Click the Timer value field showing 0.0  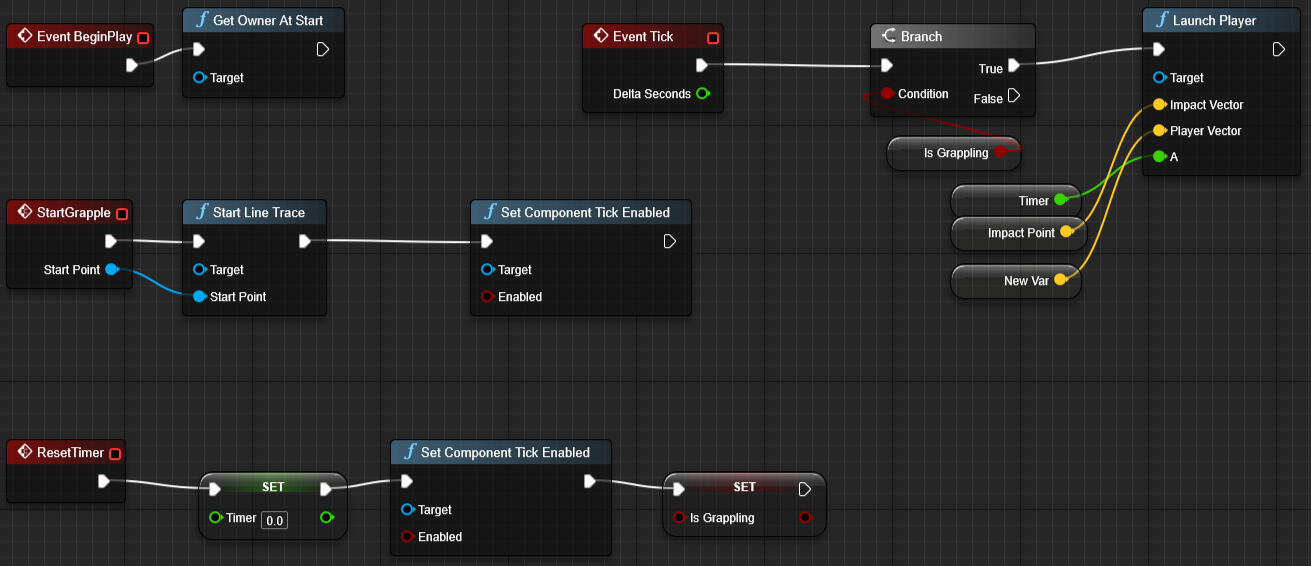(274, 520)
